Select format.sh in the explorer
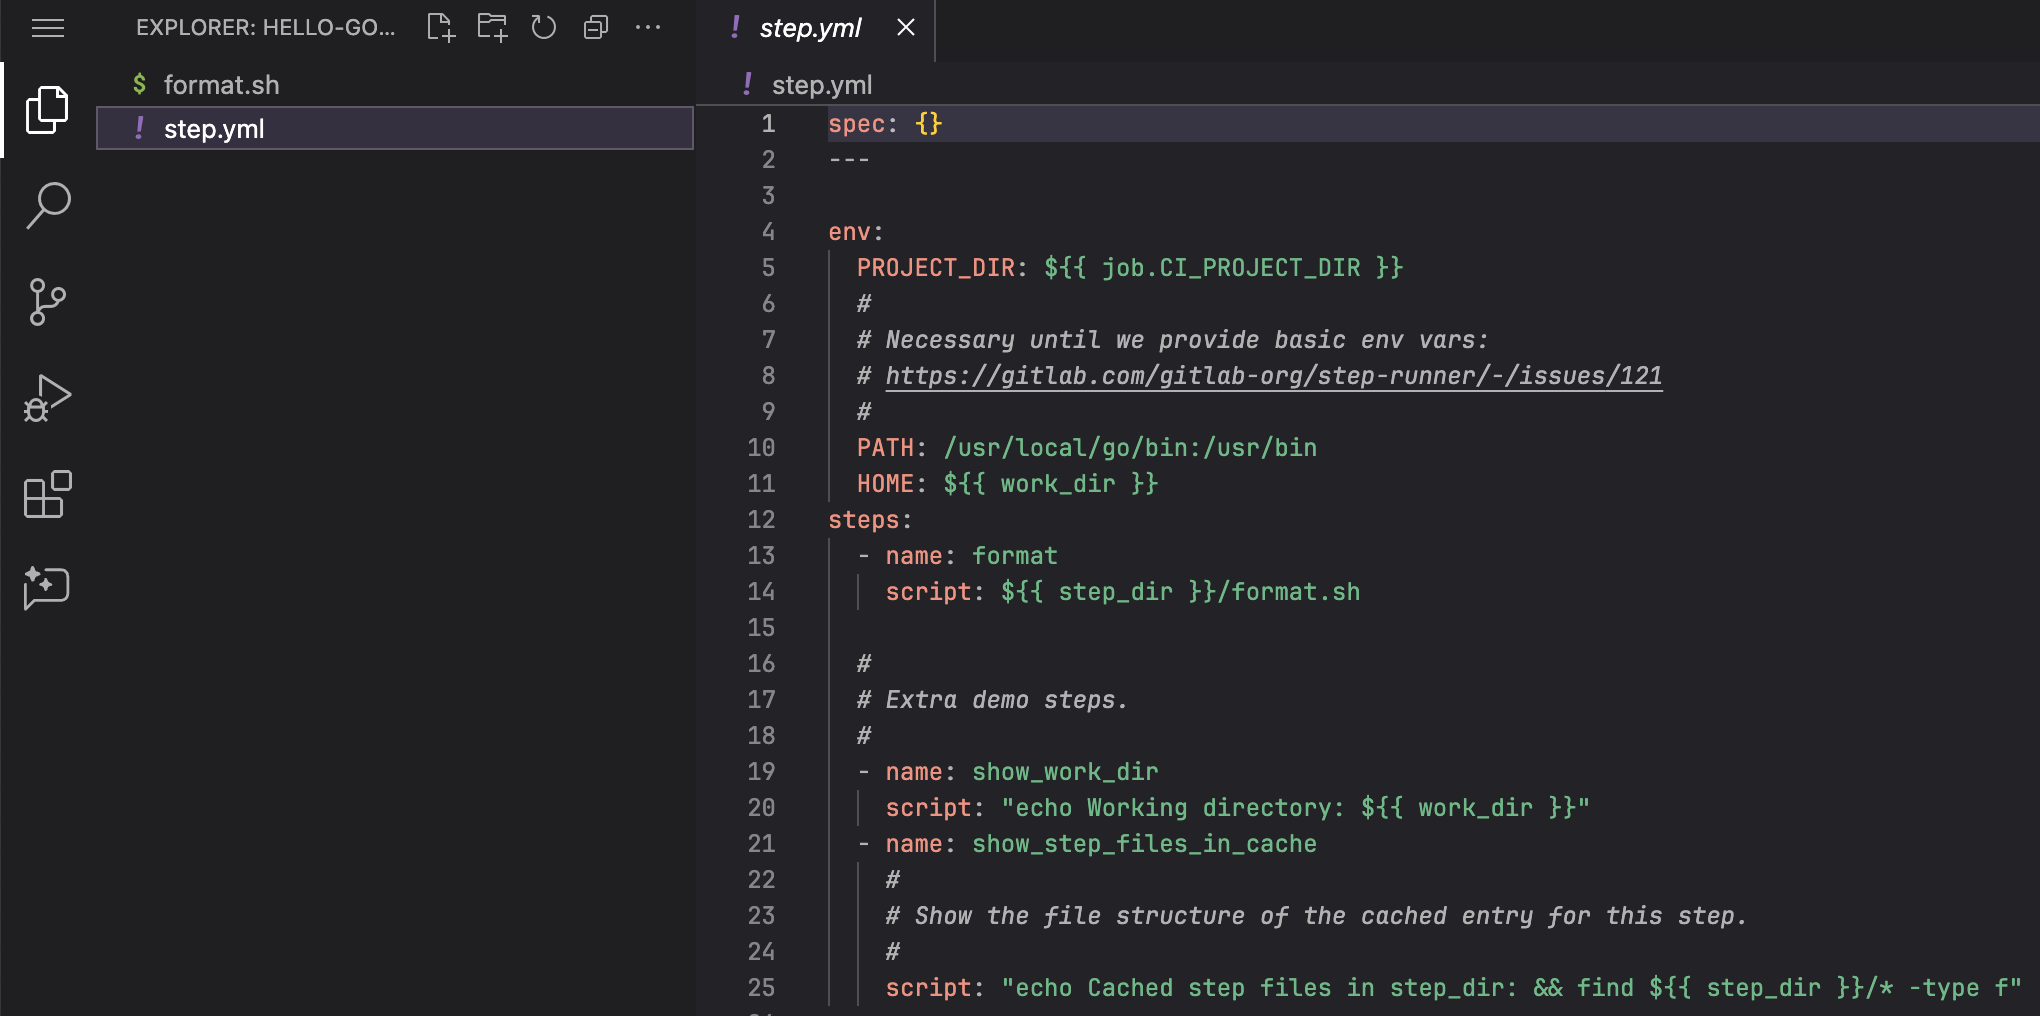Viewport: 2040px width, 1016px height. click(222, 84)
